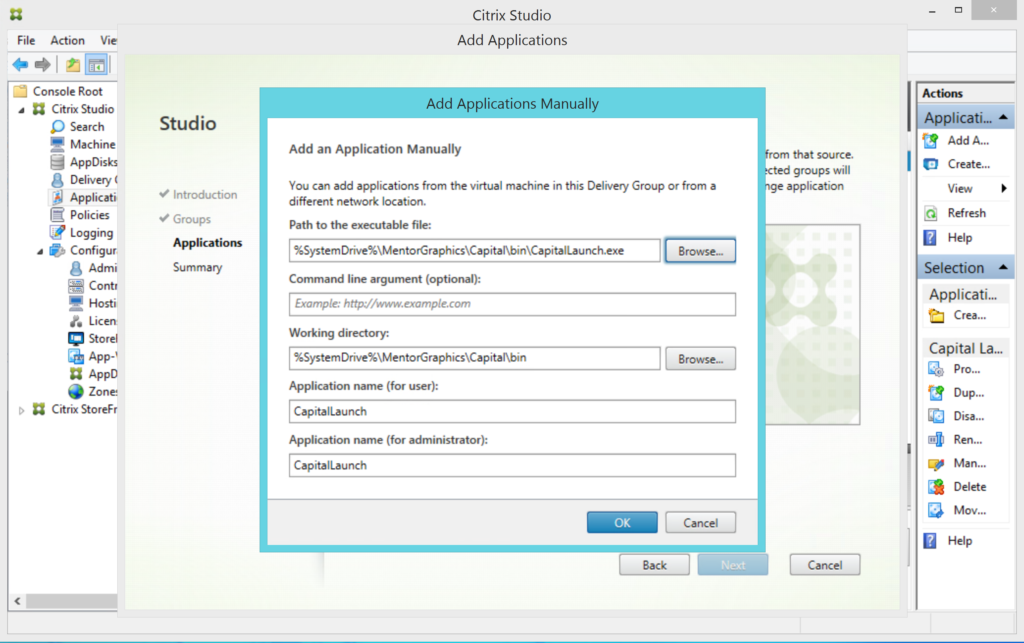Click the Command line argument field
This screenshot has width=1024, height=643.
(x=512, y=304)
